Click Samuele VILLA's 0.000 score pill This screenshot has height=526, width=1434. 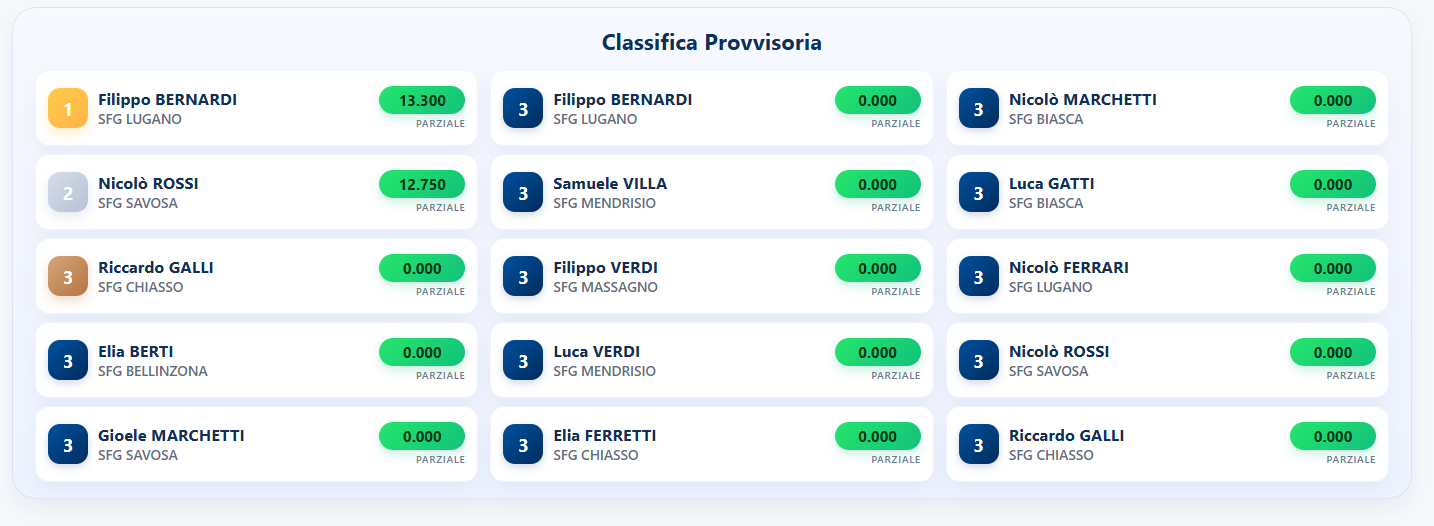pos(877,184)
